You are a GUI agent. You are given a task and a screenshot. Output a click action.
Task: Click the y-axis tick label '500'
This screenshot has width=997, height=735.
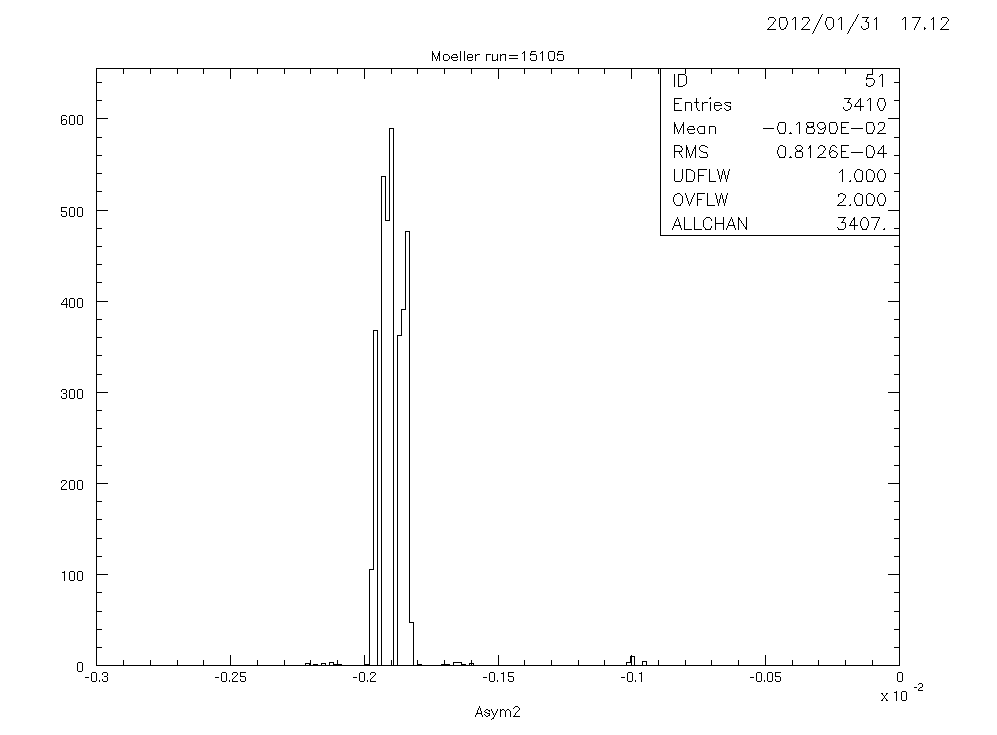[x=72, y=212]
